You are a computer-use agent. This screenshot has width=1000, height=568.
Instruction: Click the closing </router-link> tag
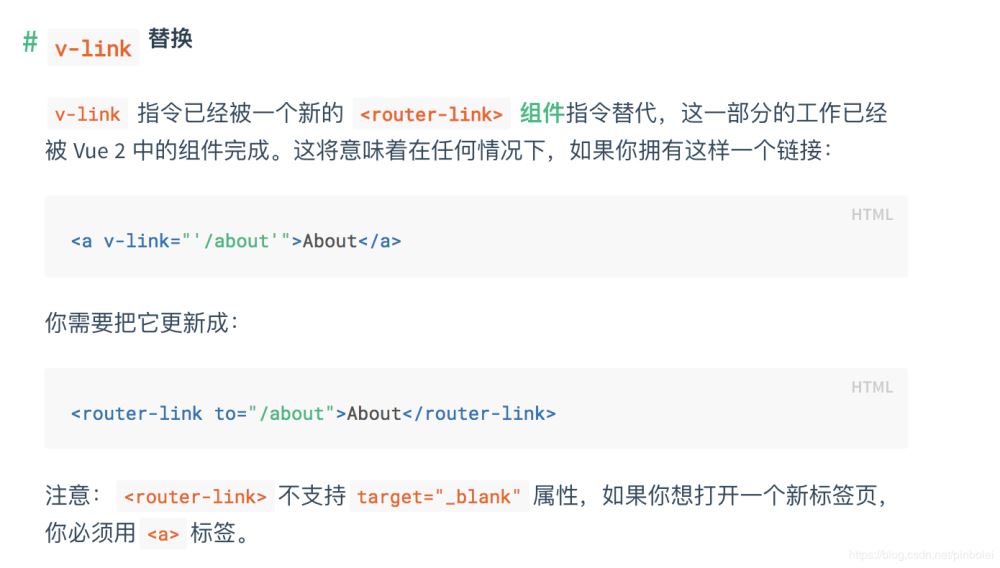478,414
